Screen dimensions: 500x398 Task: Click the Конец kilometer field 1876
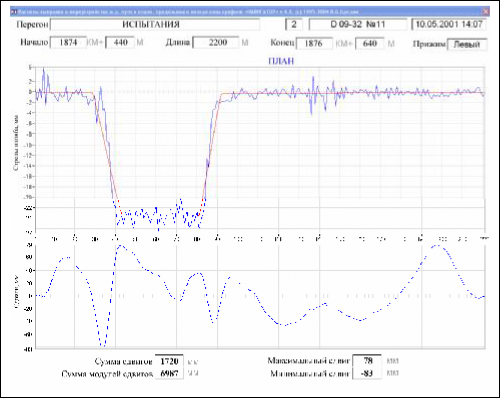click(314, 43)
